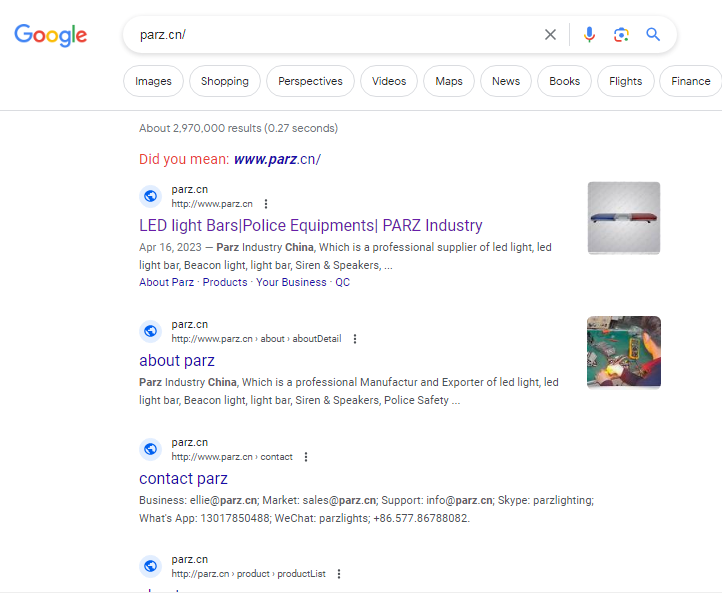Click globe favicon of productList result
This screenshot has height=594, width=722.
(x=151, y=566)
